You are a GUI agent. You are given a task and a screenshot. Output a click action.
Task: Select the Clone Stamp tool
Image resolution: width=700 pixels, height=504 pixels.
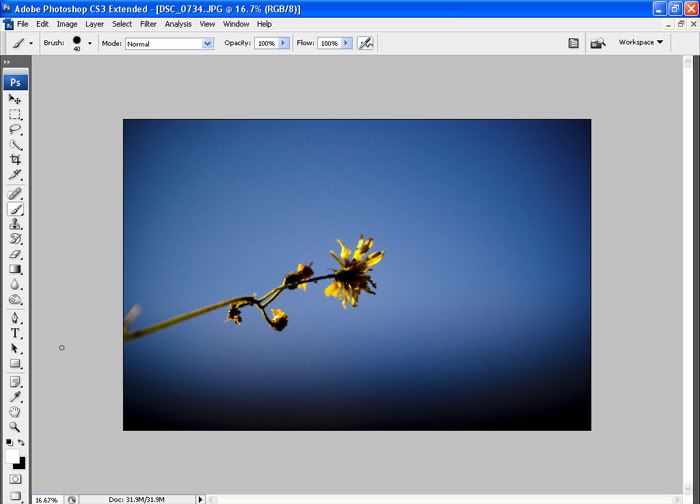(15, 224)
